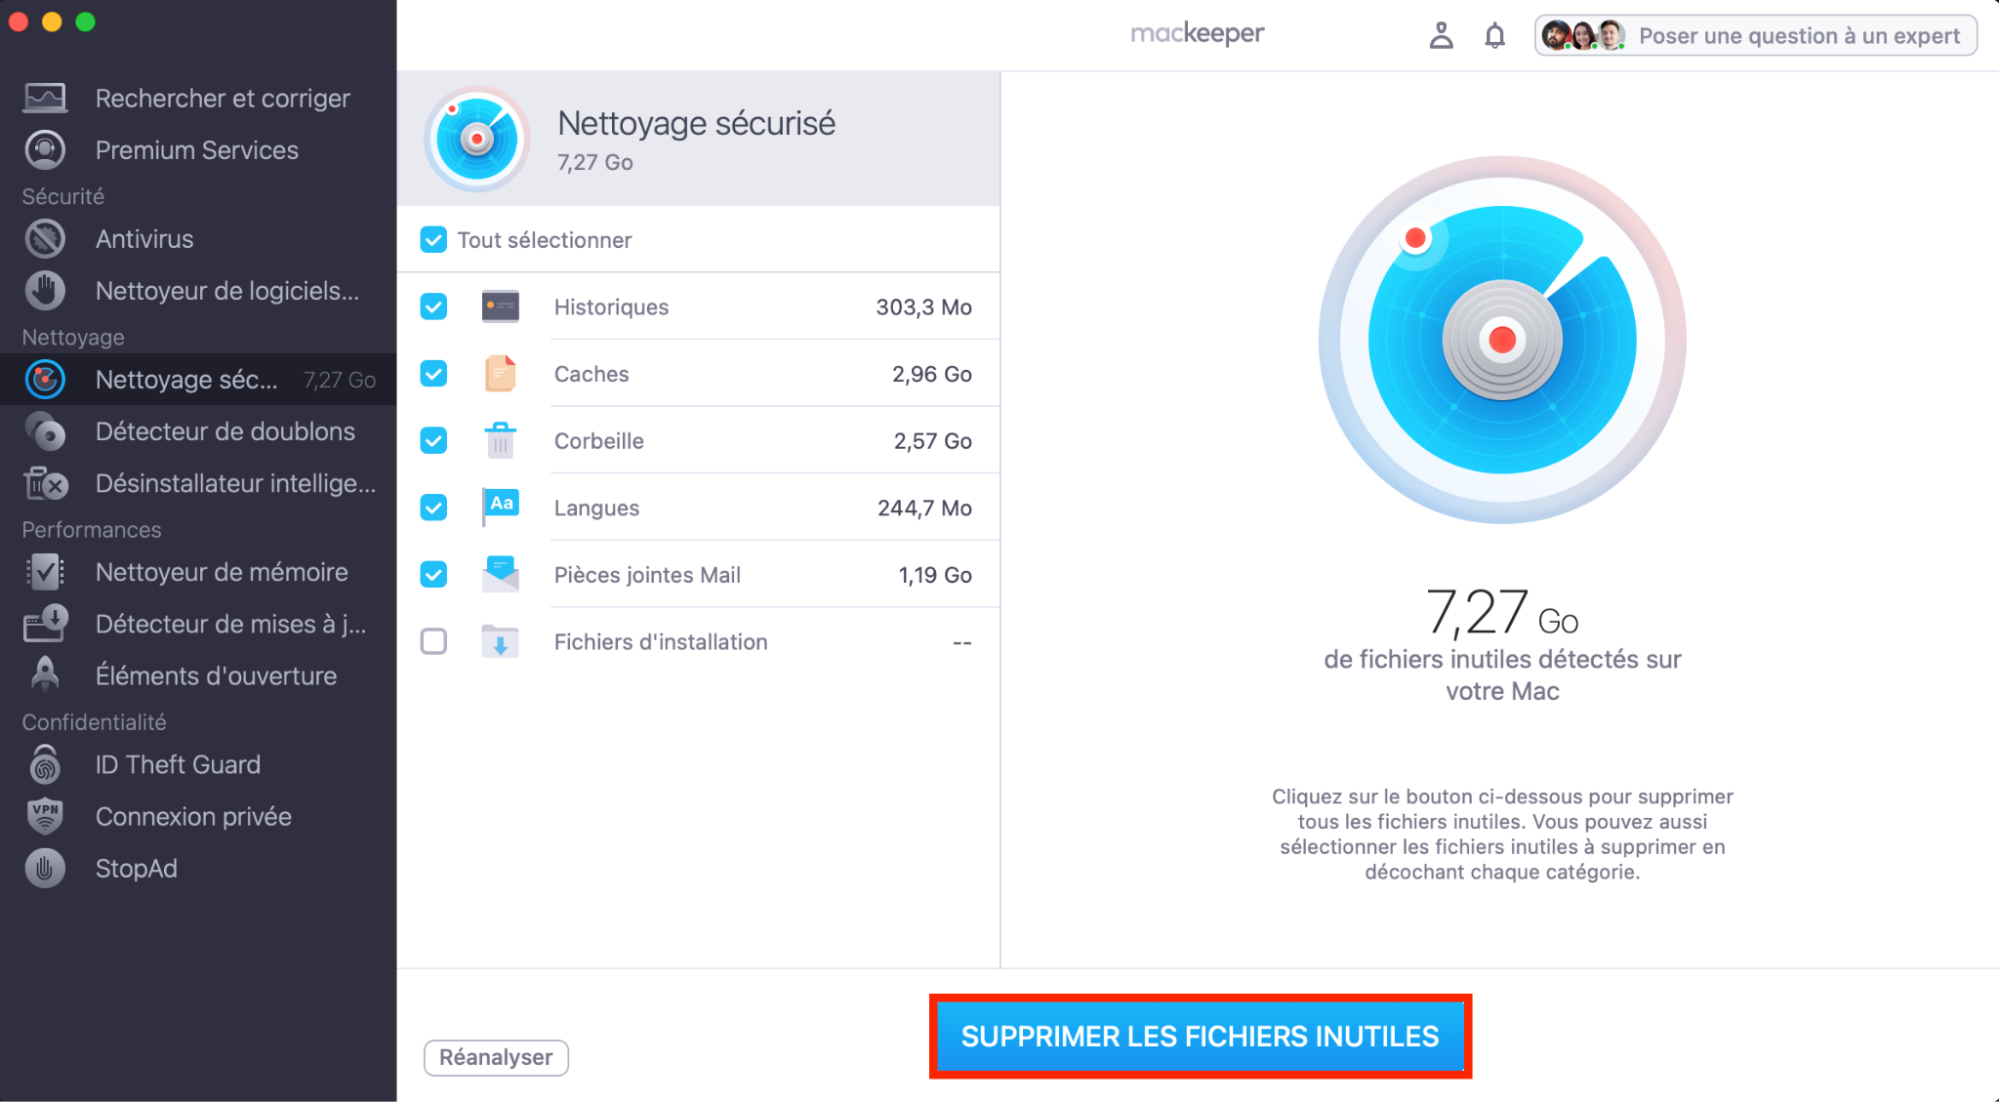1999x1102 pixels.
Task: Click the macOS yellow minimize button
Action: [x=52, y=22]
